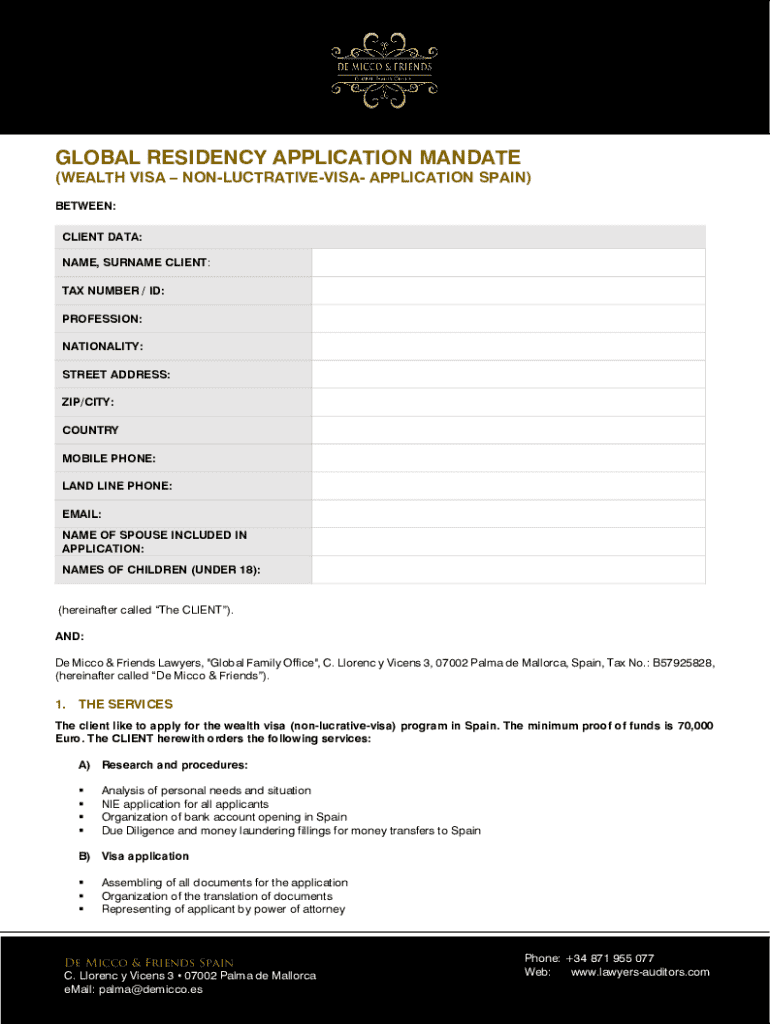The height and width of the screenshot is (1024, 770).
Task: Click the Name, Surname Client input field
Action: pyautogui.click(x=508, y=262)
